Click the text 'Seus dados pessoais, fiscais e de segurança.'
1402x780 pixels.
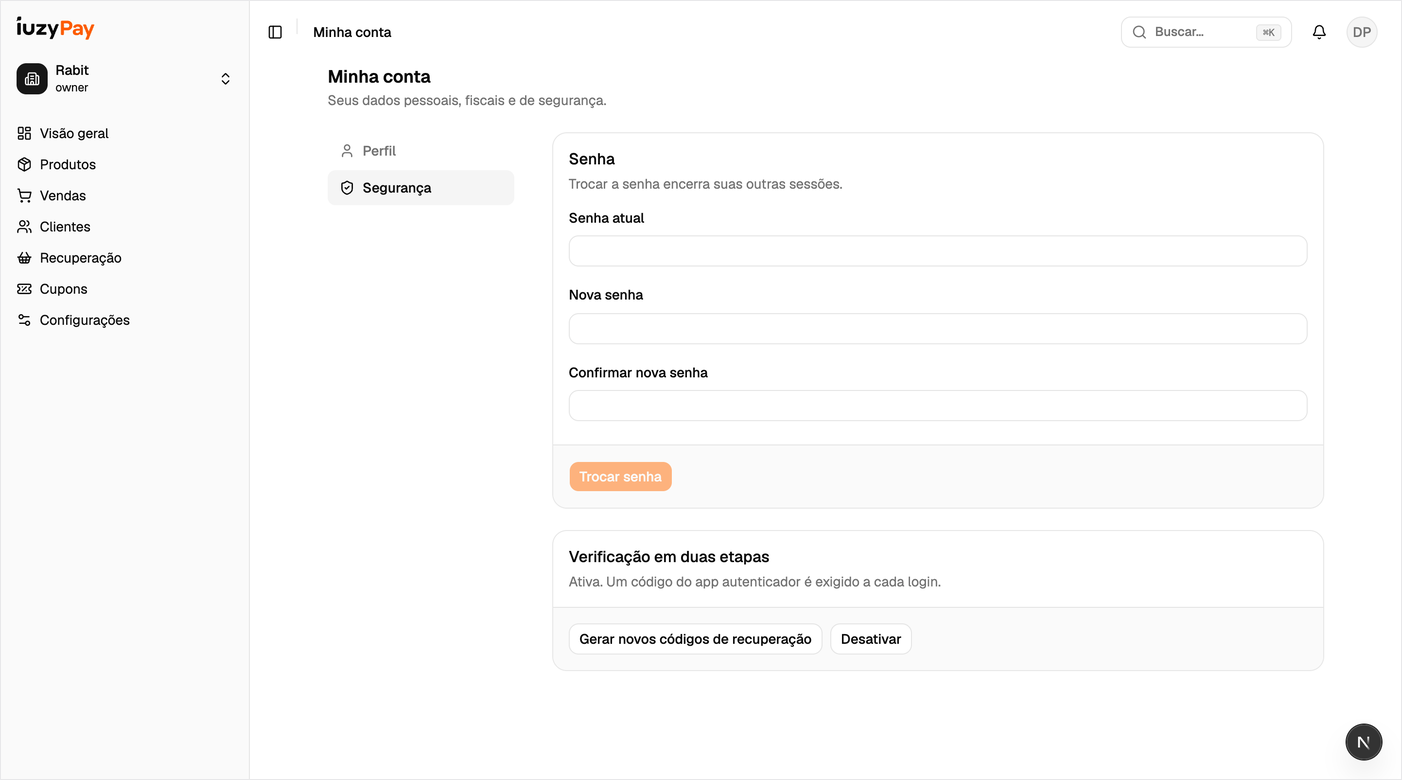coord(467,100)
